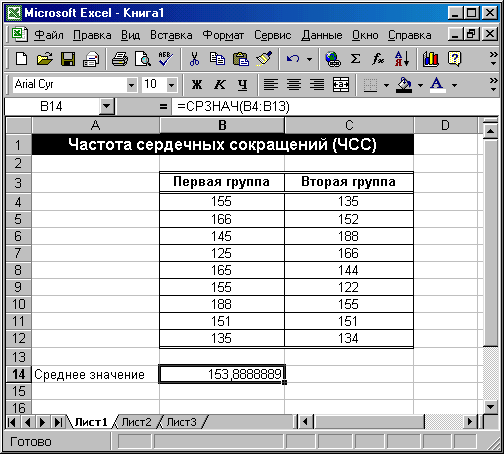Expand the Font Color dropdown arrow
The width and height of the screenshot is (504, 454).
(454, 85)
